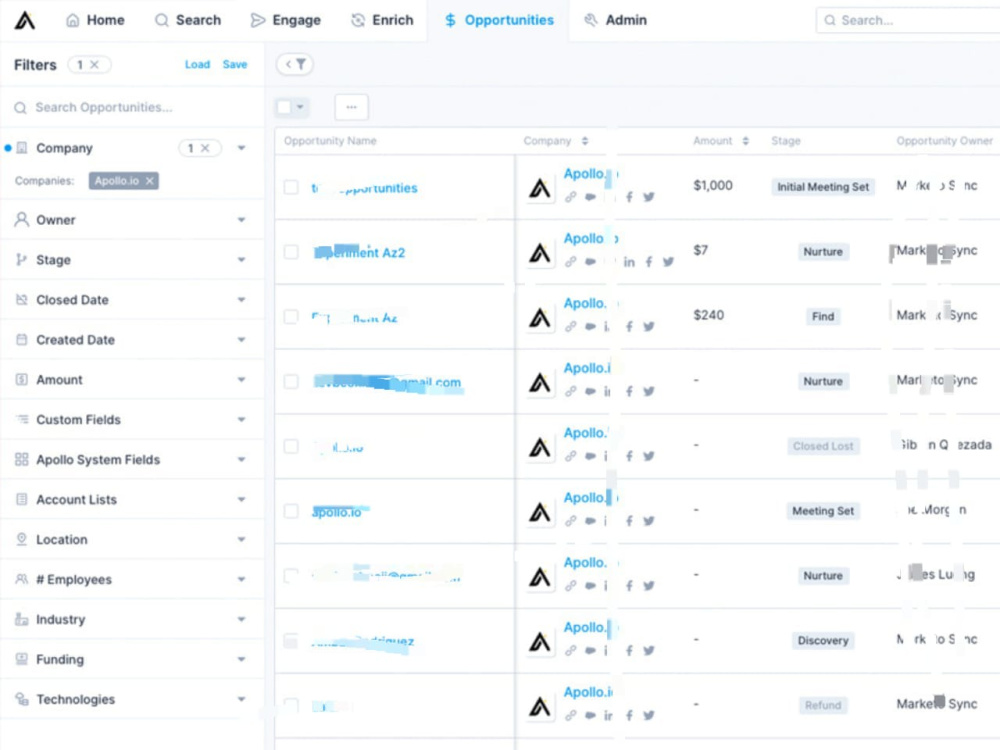Open the select-all dropdown arrow

pos(300,107)
